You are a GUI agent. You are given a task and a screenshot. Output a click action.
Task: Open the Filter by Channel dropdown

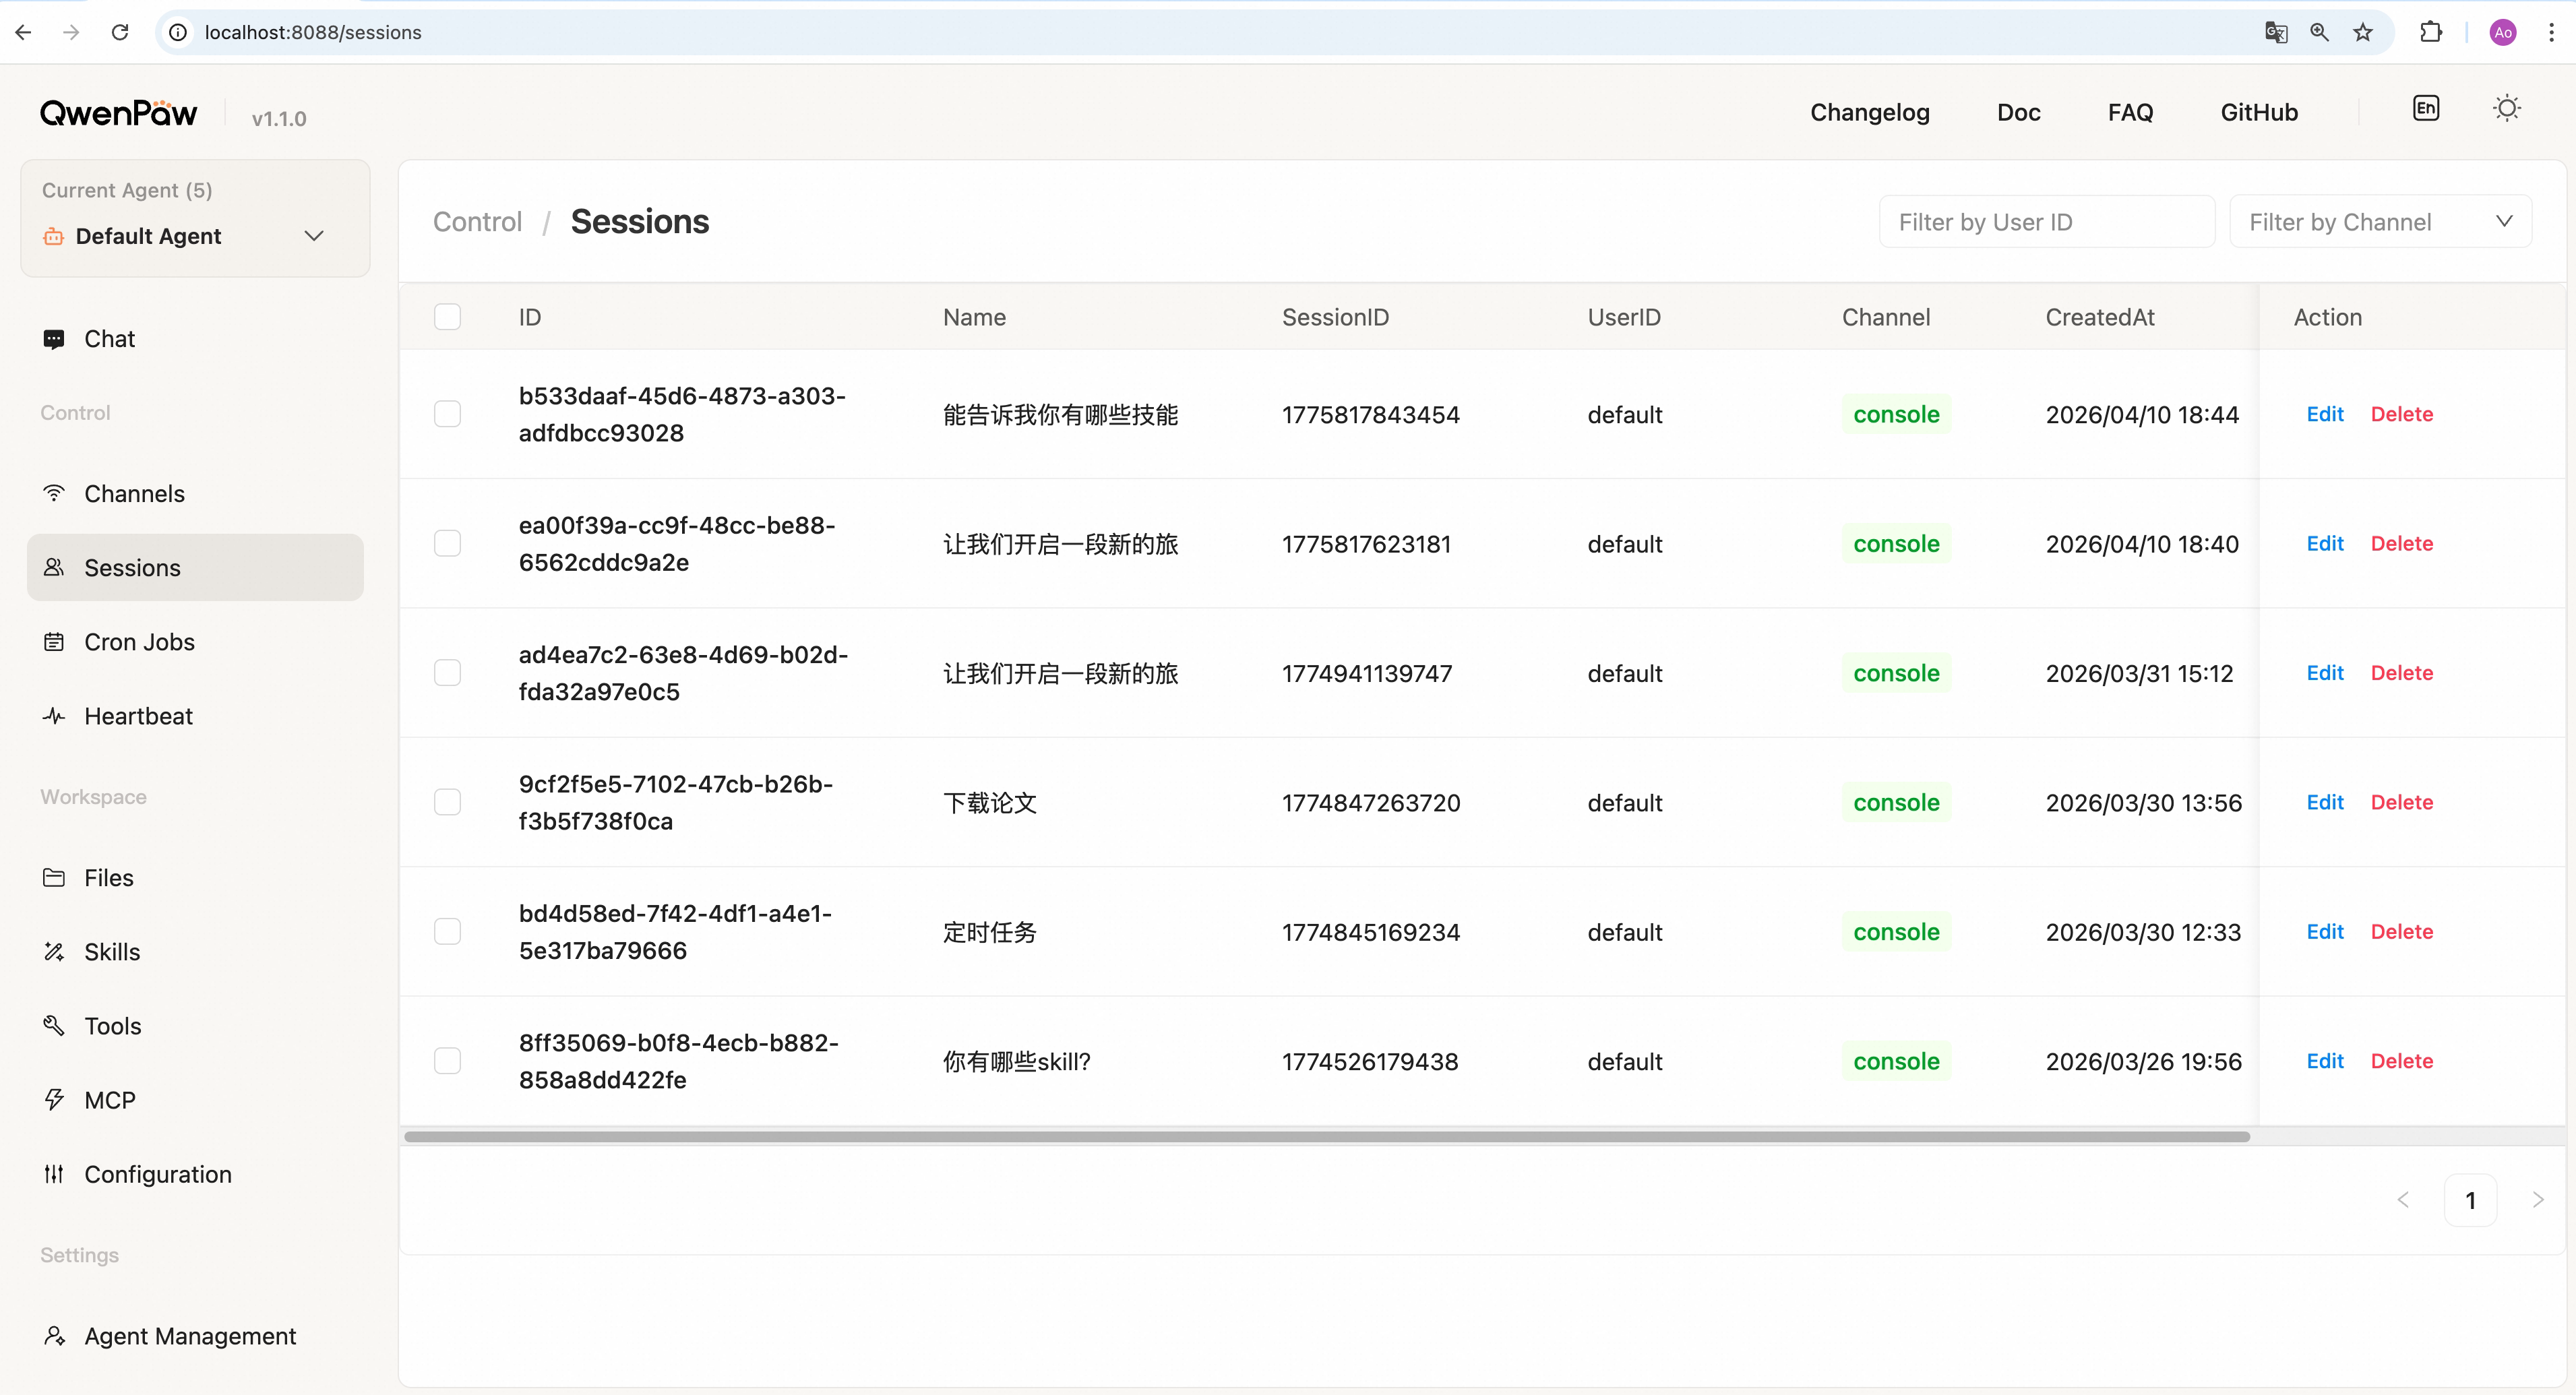click(2380, 222)
